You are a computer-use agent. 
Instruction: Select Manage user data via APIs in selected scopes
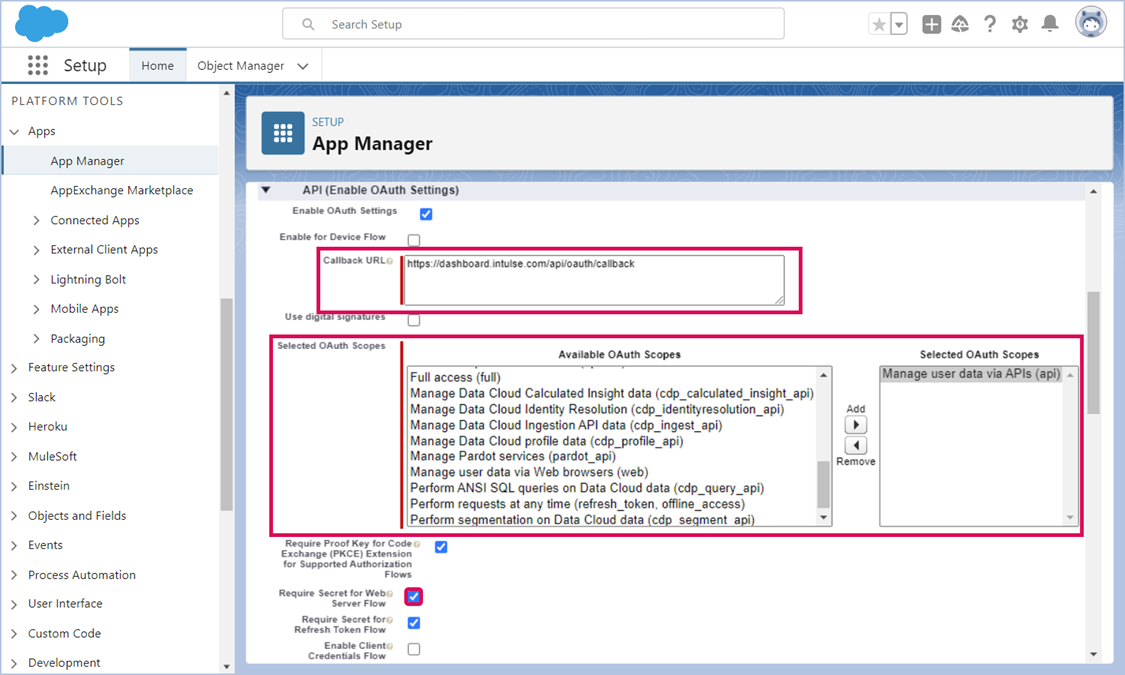tap(971, 374)
